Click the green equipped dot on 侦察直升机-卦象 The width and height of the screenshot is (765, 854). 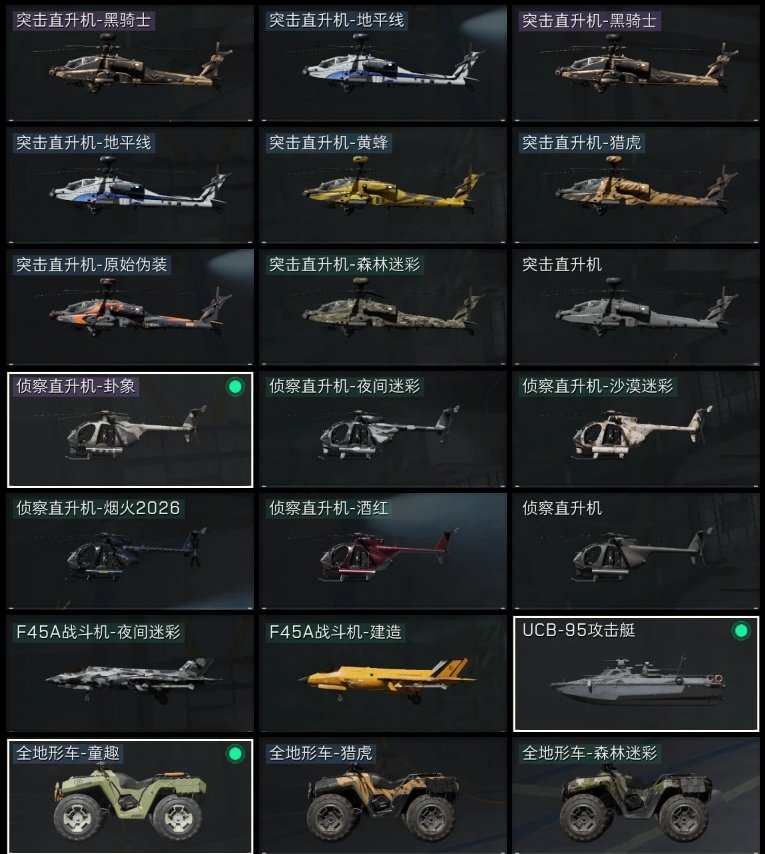point(235,387)
